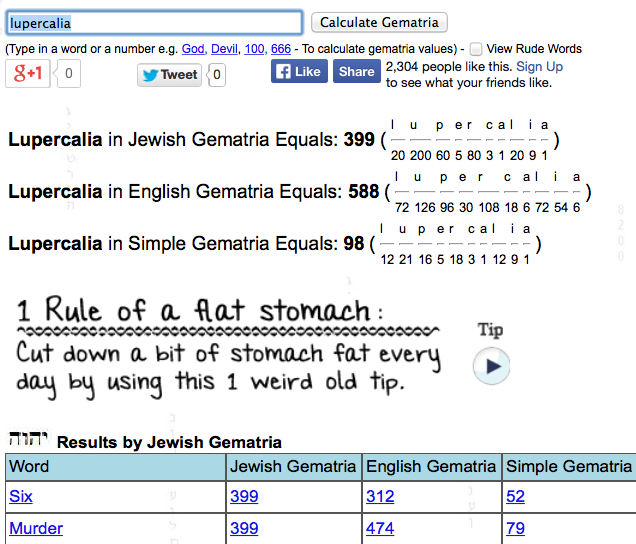The width and height of the screenshot is (636, 544).
Task: Open the God example link
Action: pos(193,49)
